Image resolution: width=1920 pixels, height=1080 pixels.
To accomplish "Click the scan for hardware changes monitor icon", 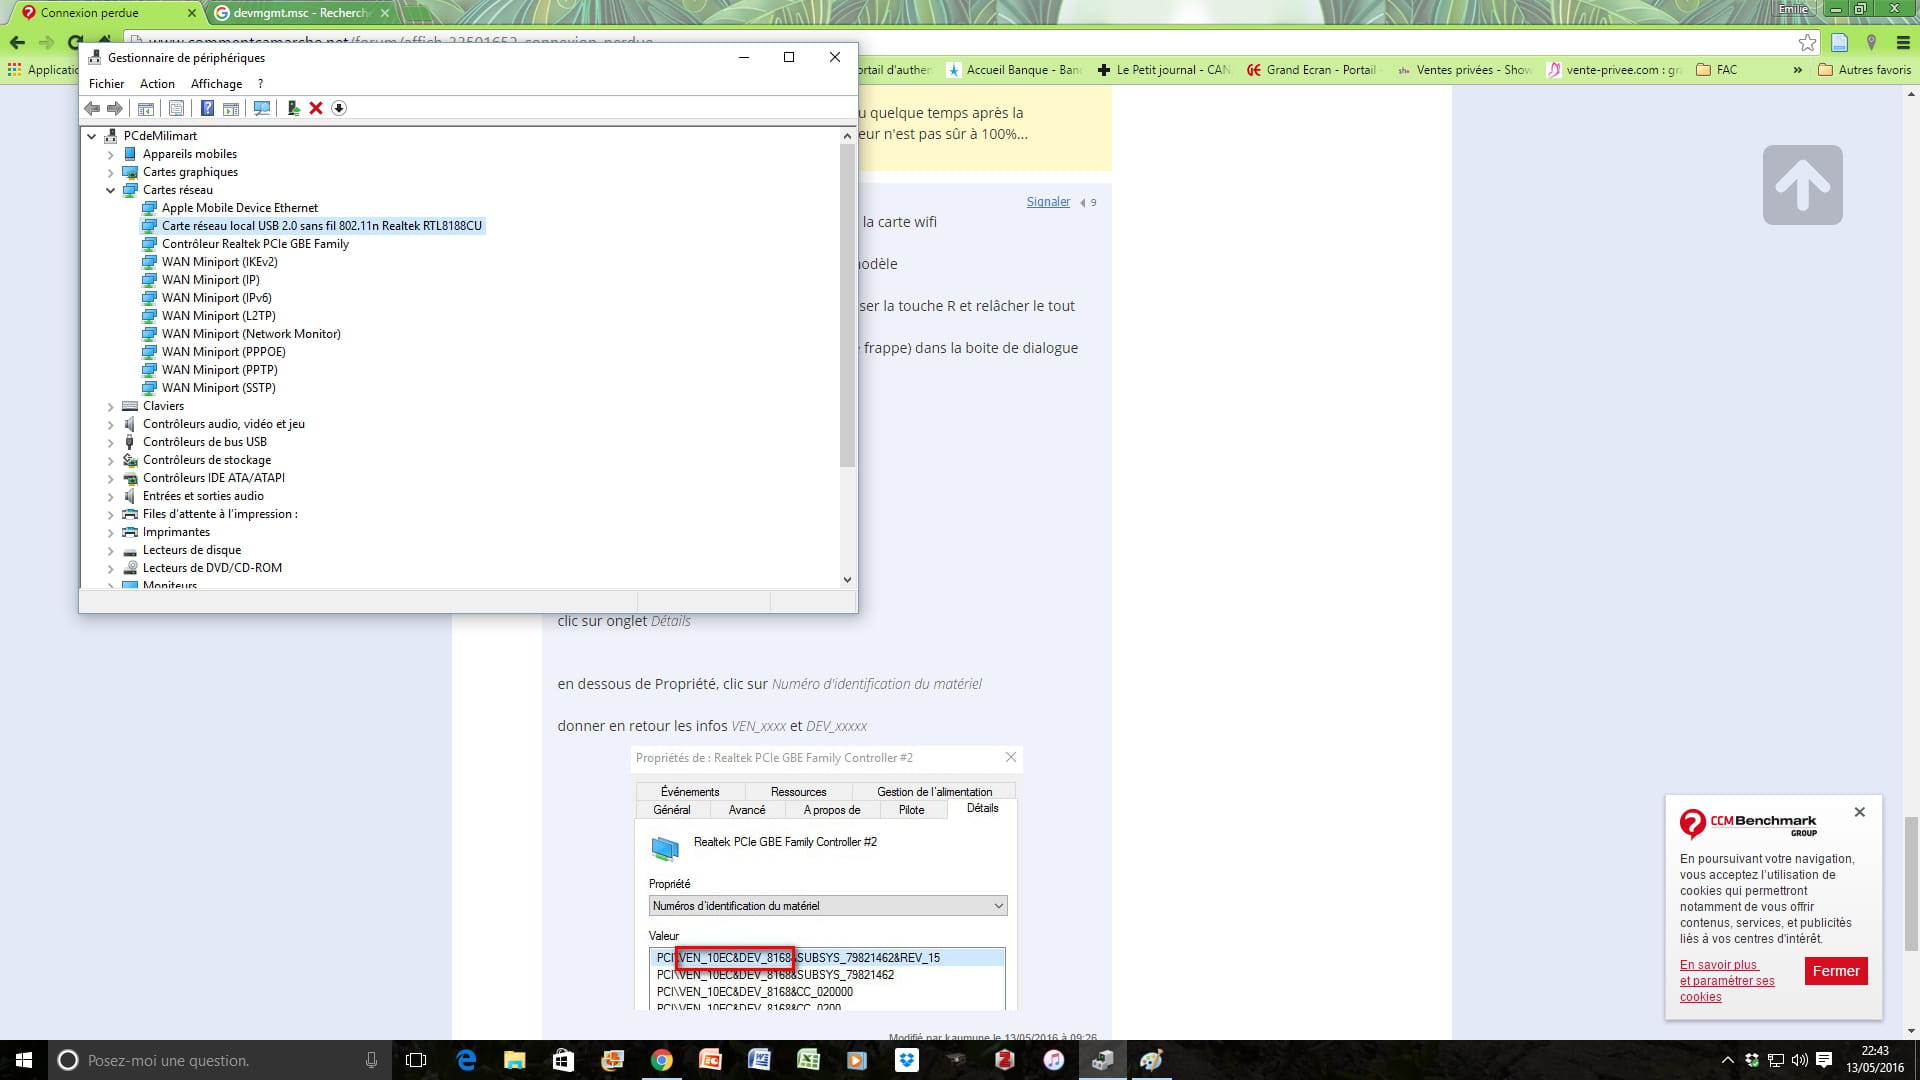I will (262, 108).
